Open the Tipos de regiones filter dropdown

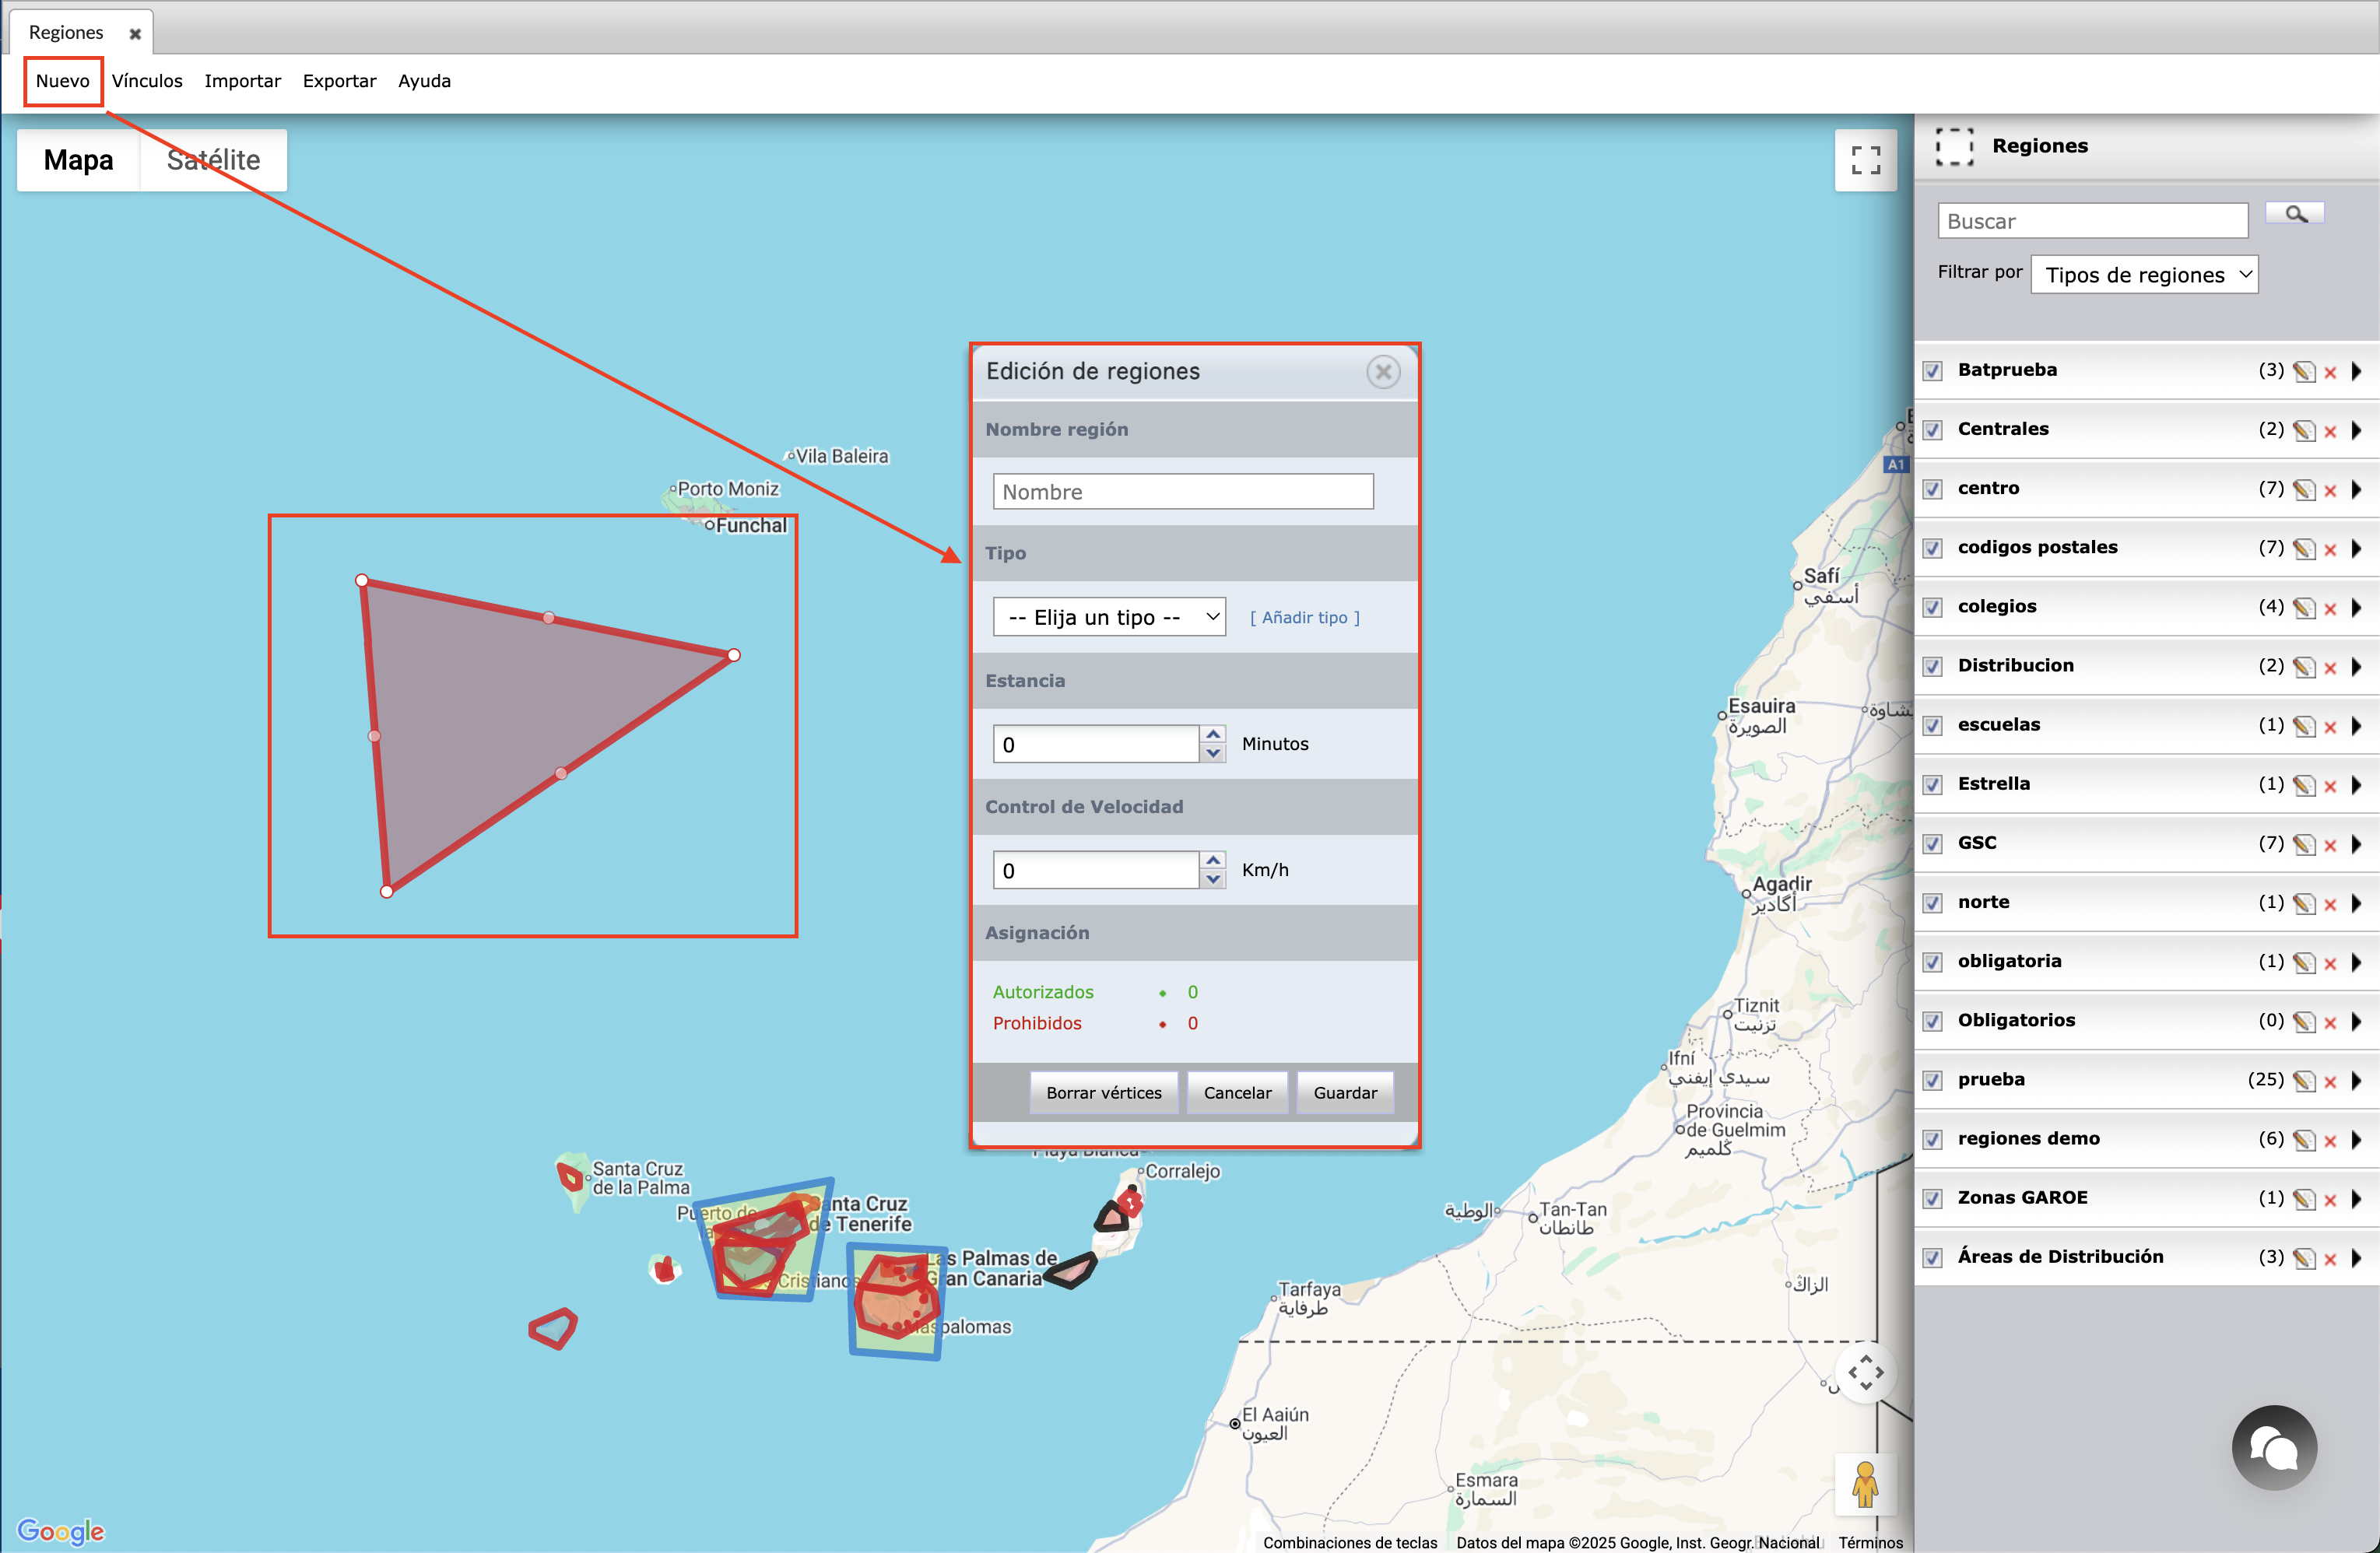[2144, 275]
